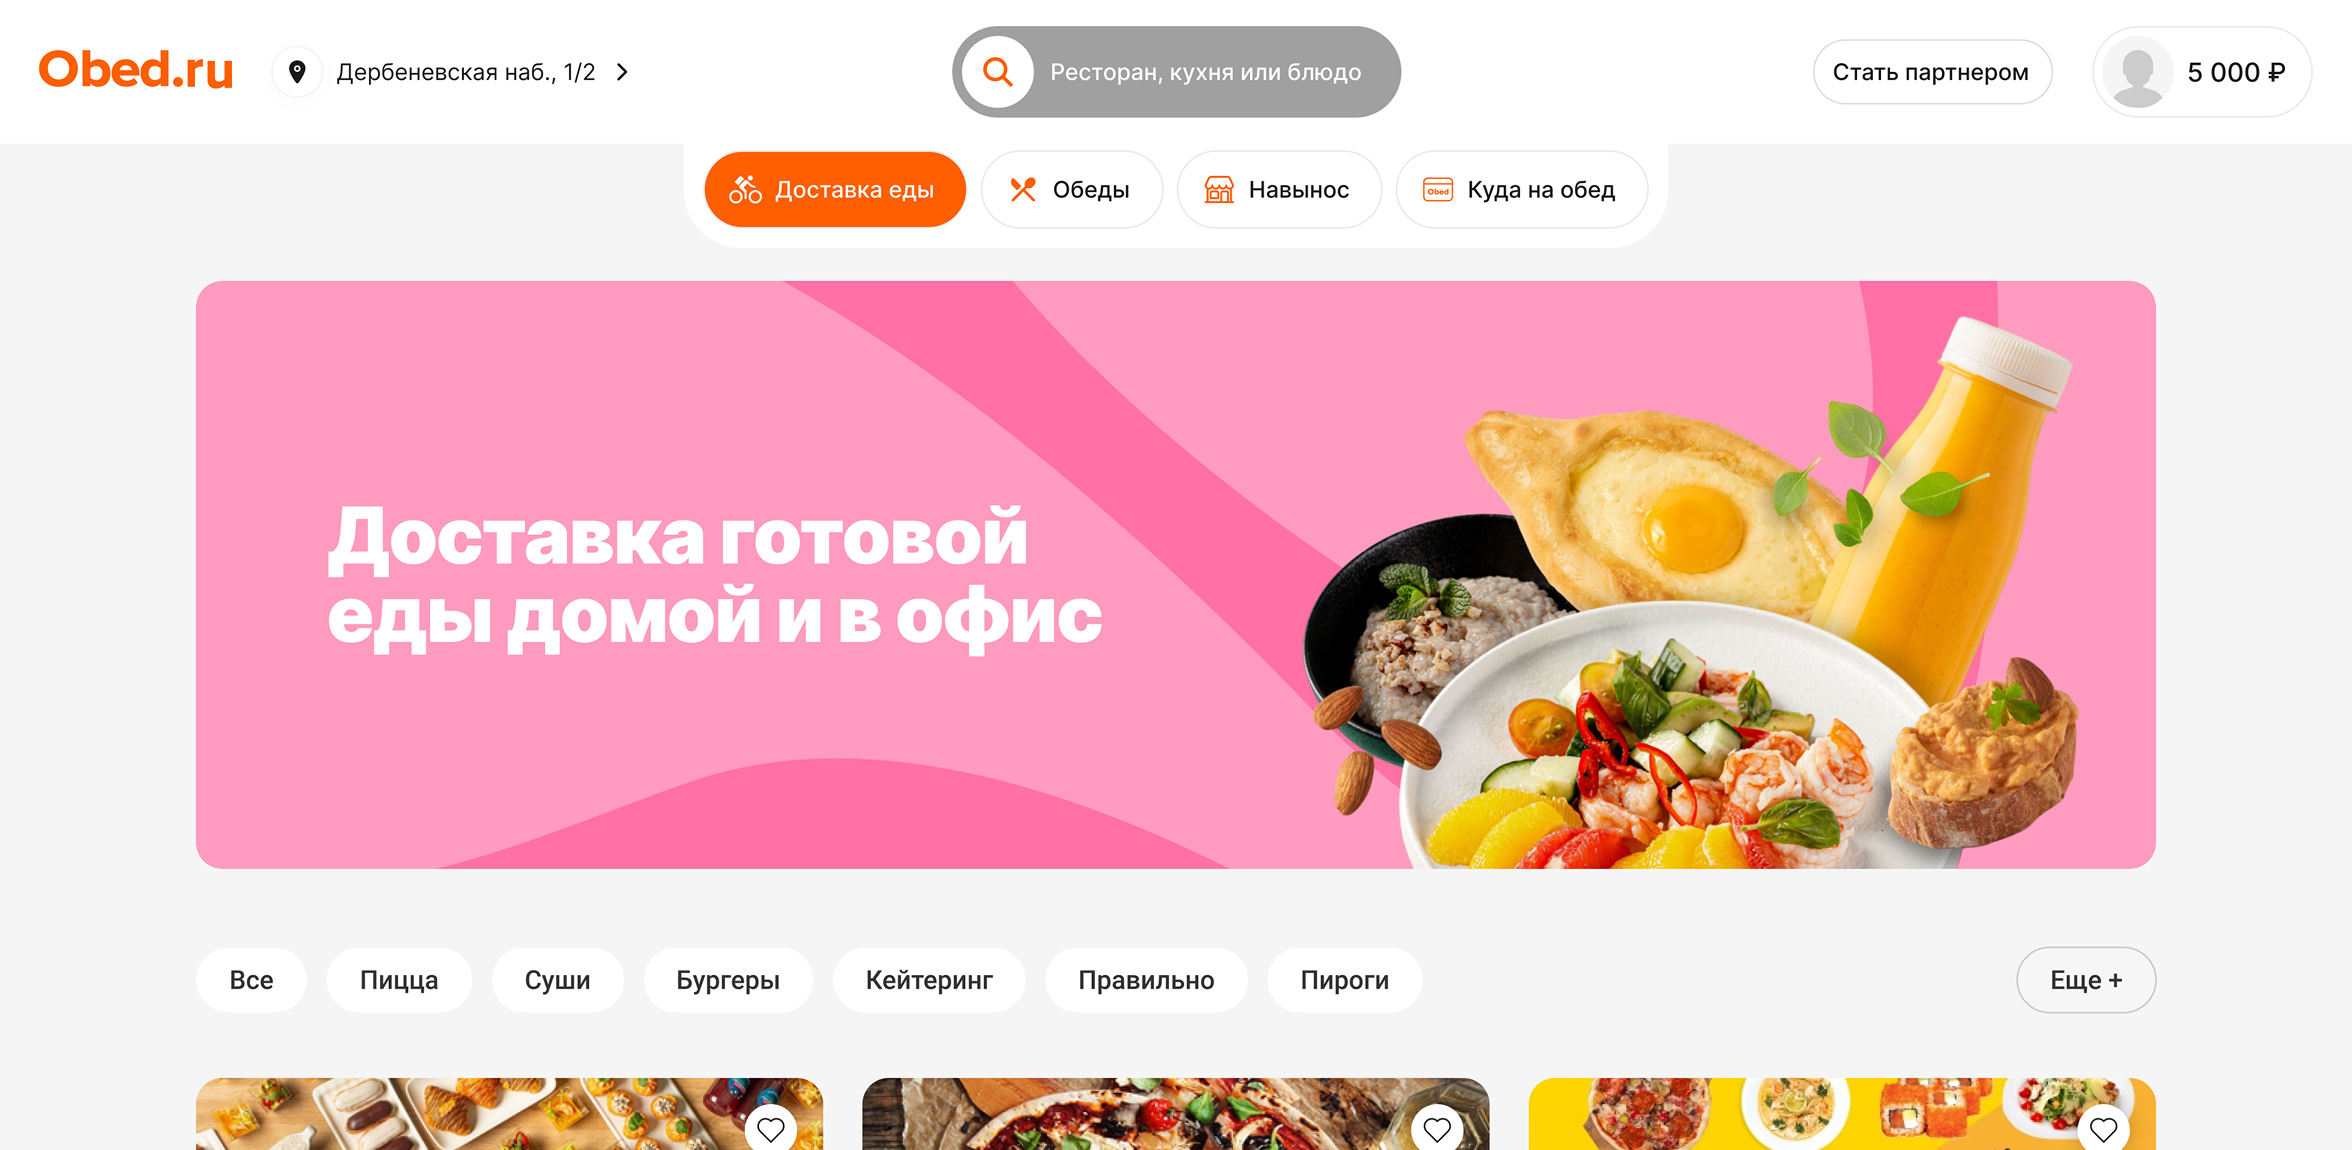This screenshot has width=2352, height=1150.
Task: Open the pink food delivery banner
Action: tap(1176, 575)
